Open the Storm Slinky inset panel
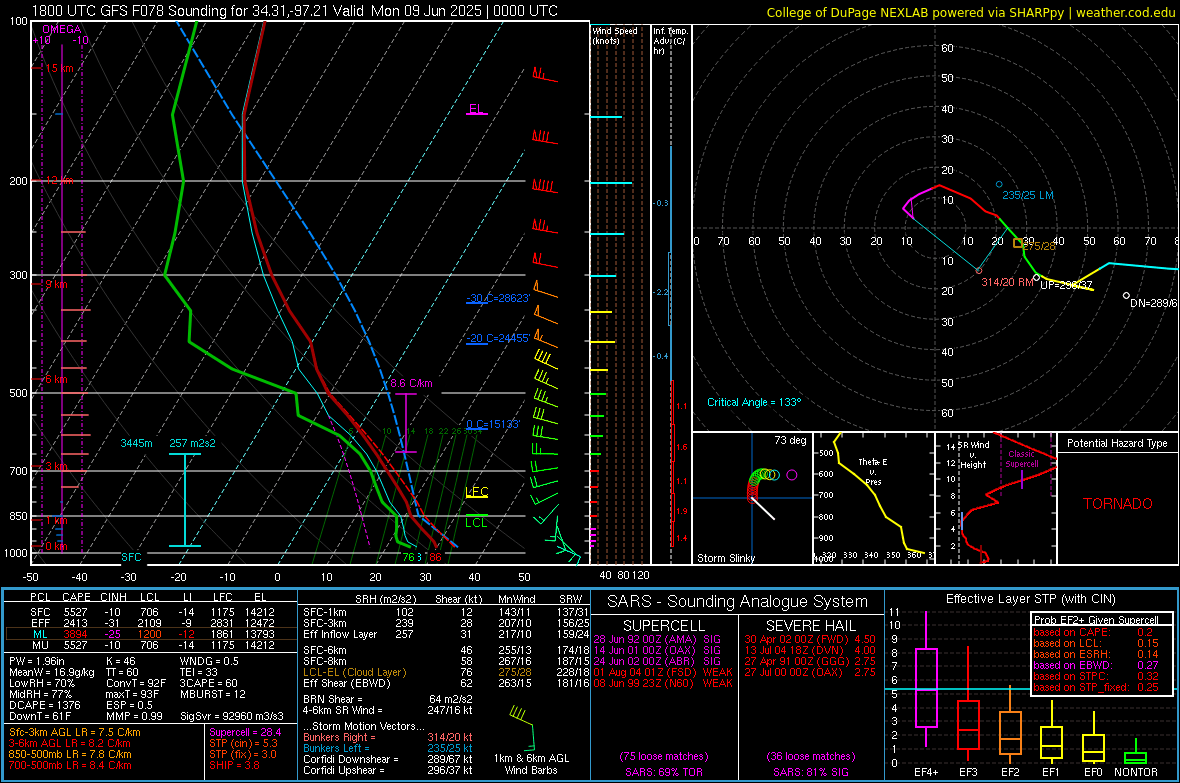Screen dimensions: 1180x783 pos(752,498)
